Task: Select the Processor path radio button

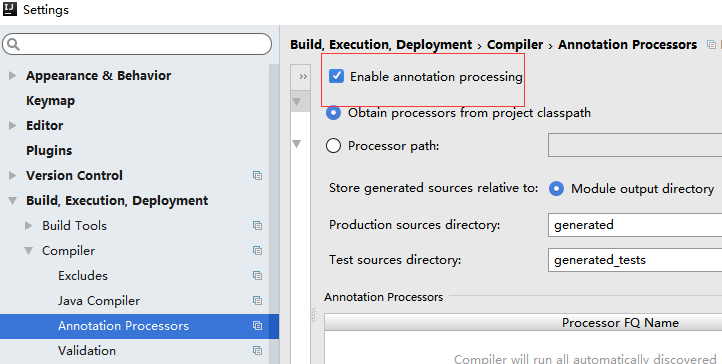Action: click(x=333, y=145)
